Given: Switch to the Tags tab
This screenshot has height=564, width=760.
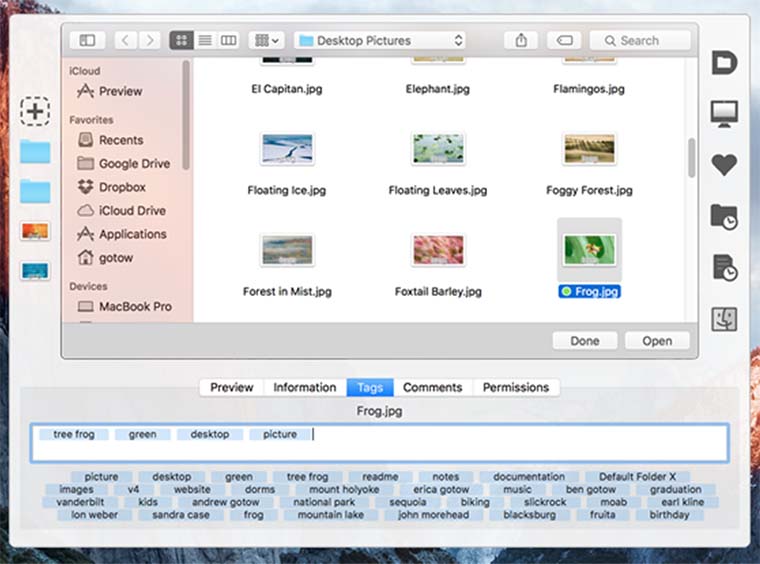Looking at the screenshot, I should click(x=370, y=388).
